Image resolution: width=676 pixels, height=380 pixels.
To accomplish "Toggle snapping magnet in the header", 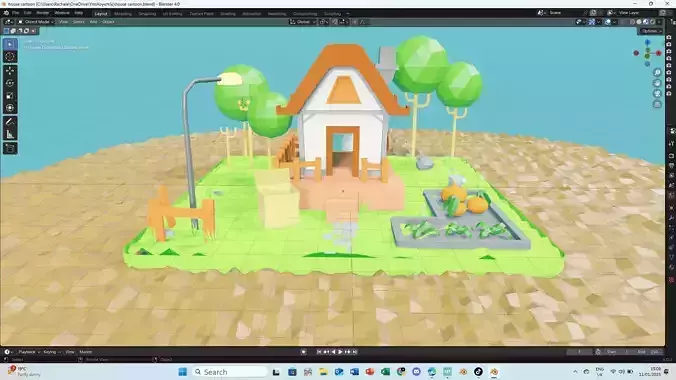I will click(x=334, y=22).
